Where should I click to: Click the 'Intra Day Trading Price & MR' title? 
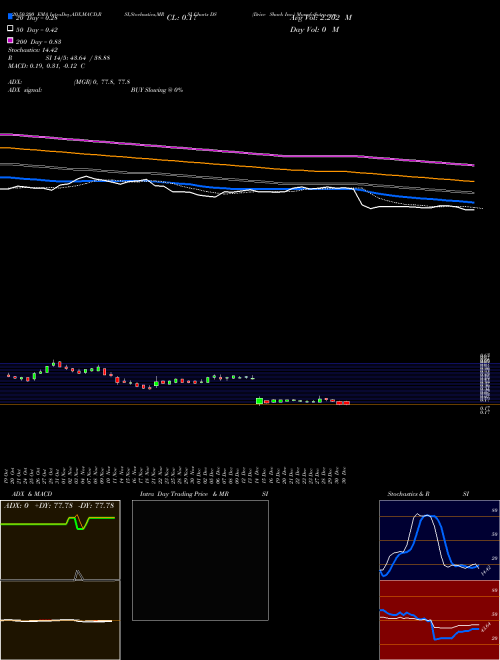[x=184, y=494]
